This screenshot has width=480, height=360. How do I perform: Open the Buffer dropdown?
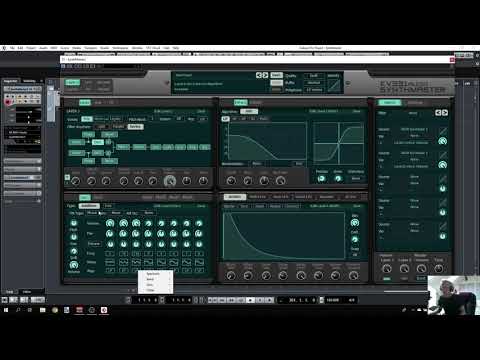tap(314, 83)
